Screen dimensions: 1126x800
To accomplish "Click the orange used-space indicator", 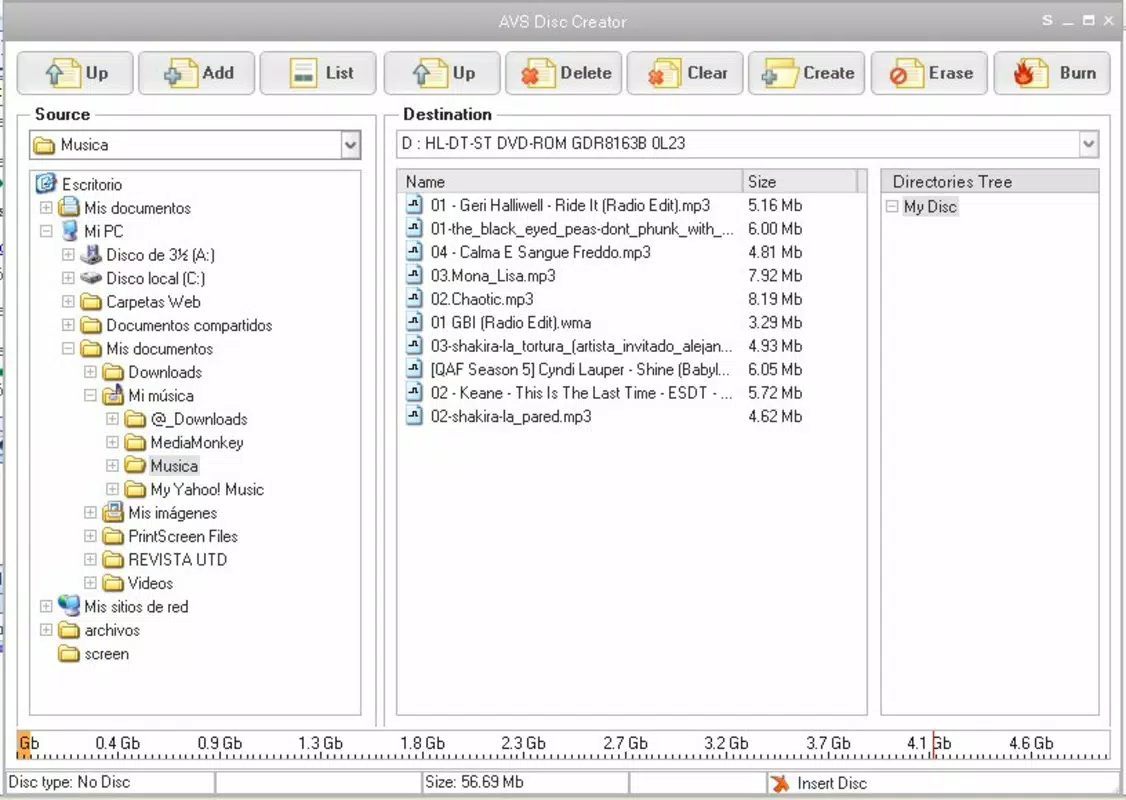I will (24, 745).
